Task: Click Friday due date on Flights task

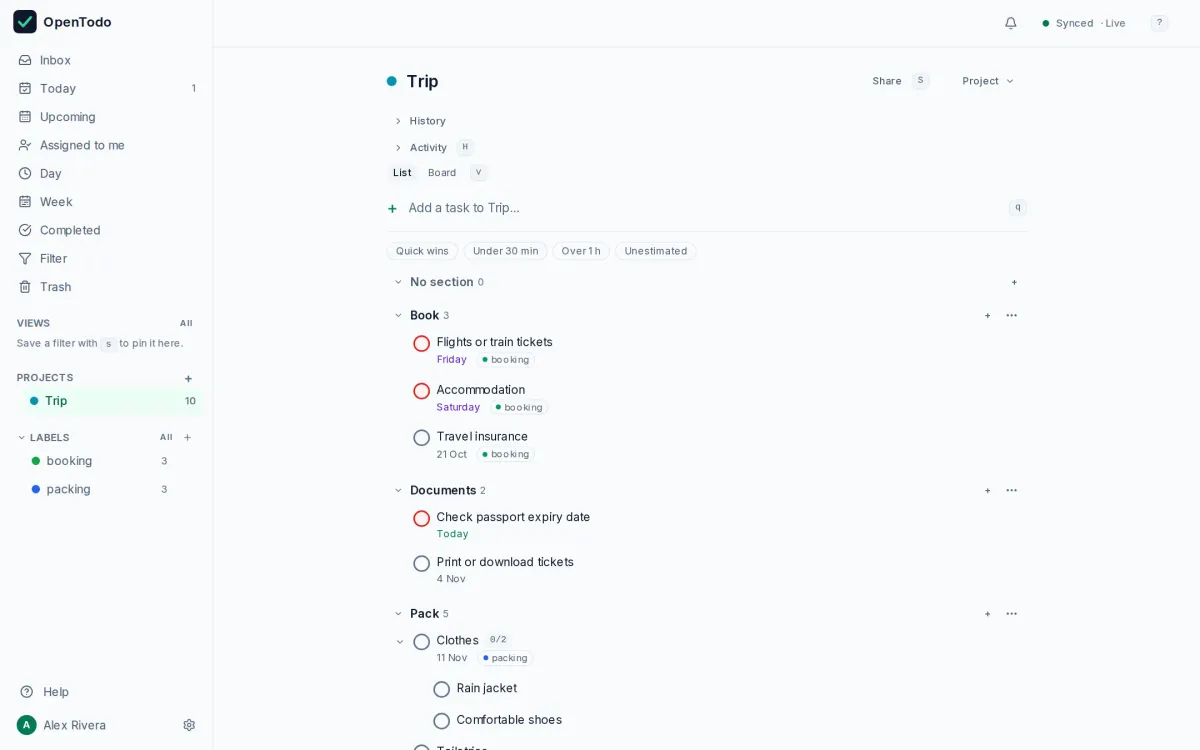Action: [452, 359]
